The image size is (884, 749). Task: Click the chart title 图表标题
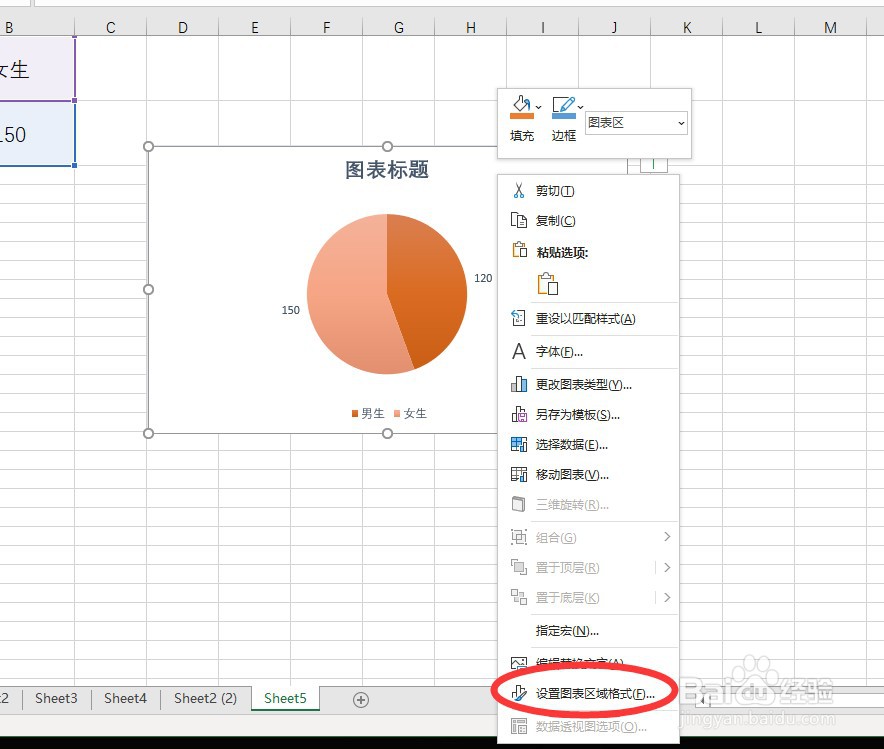pos(387,169)
